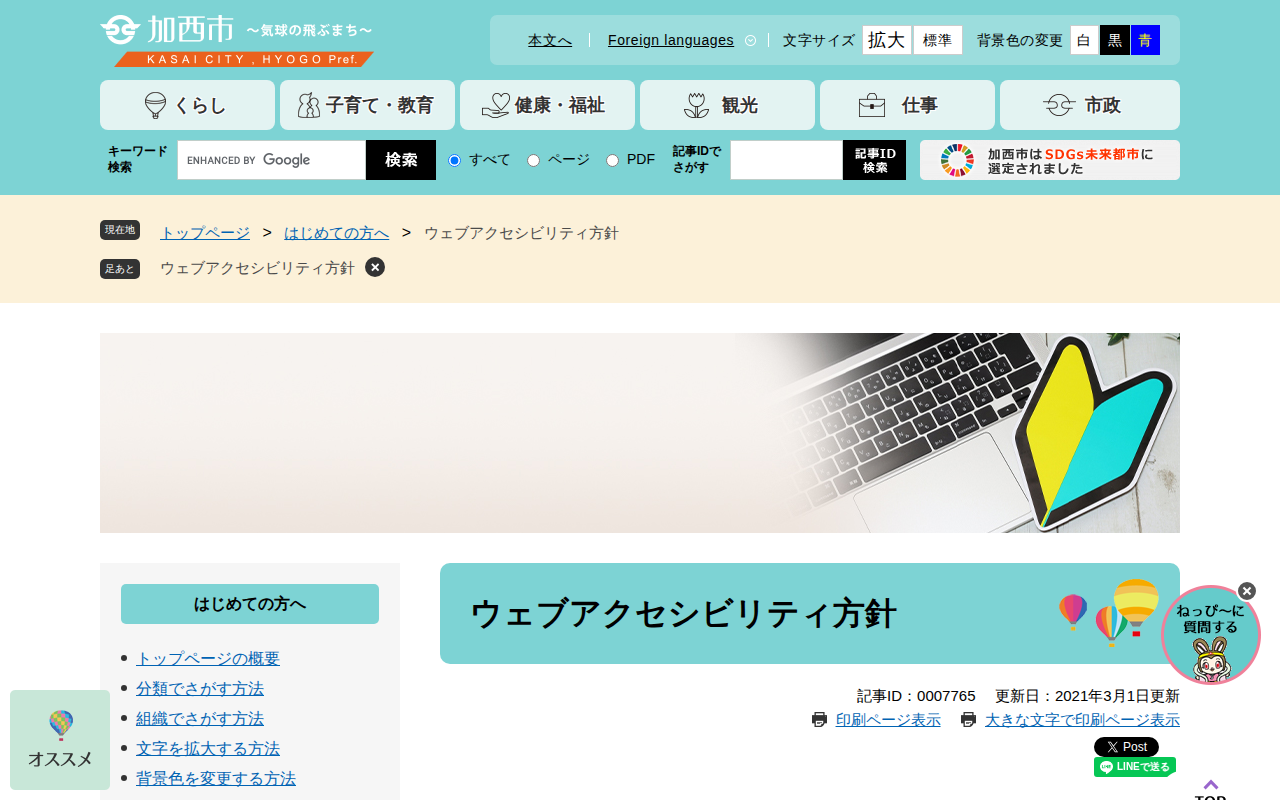Go to はじめての方へ breadcrumb link

pos(337,233)
